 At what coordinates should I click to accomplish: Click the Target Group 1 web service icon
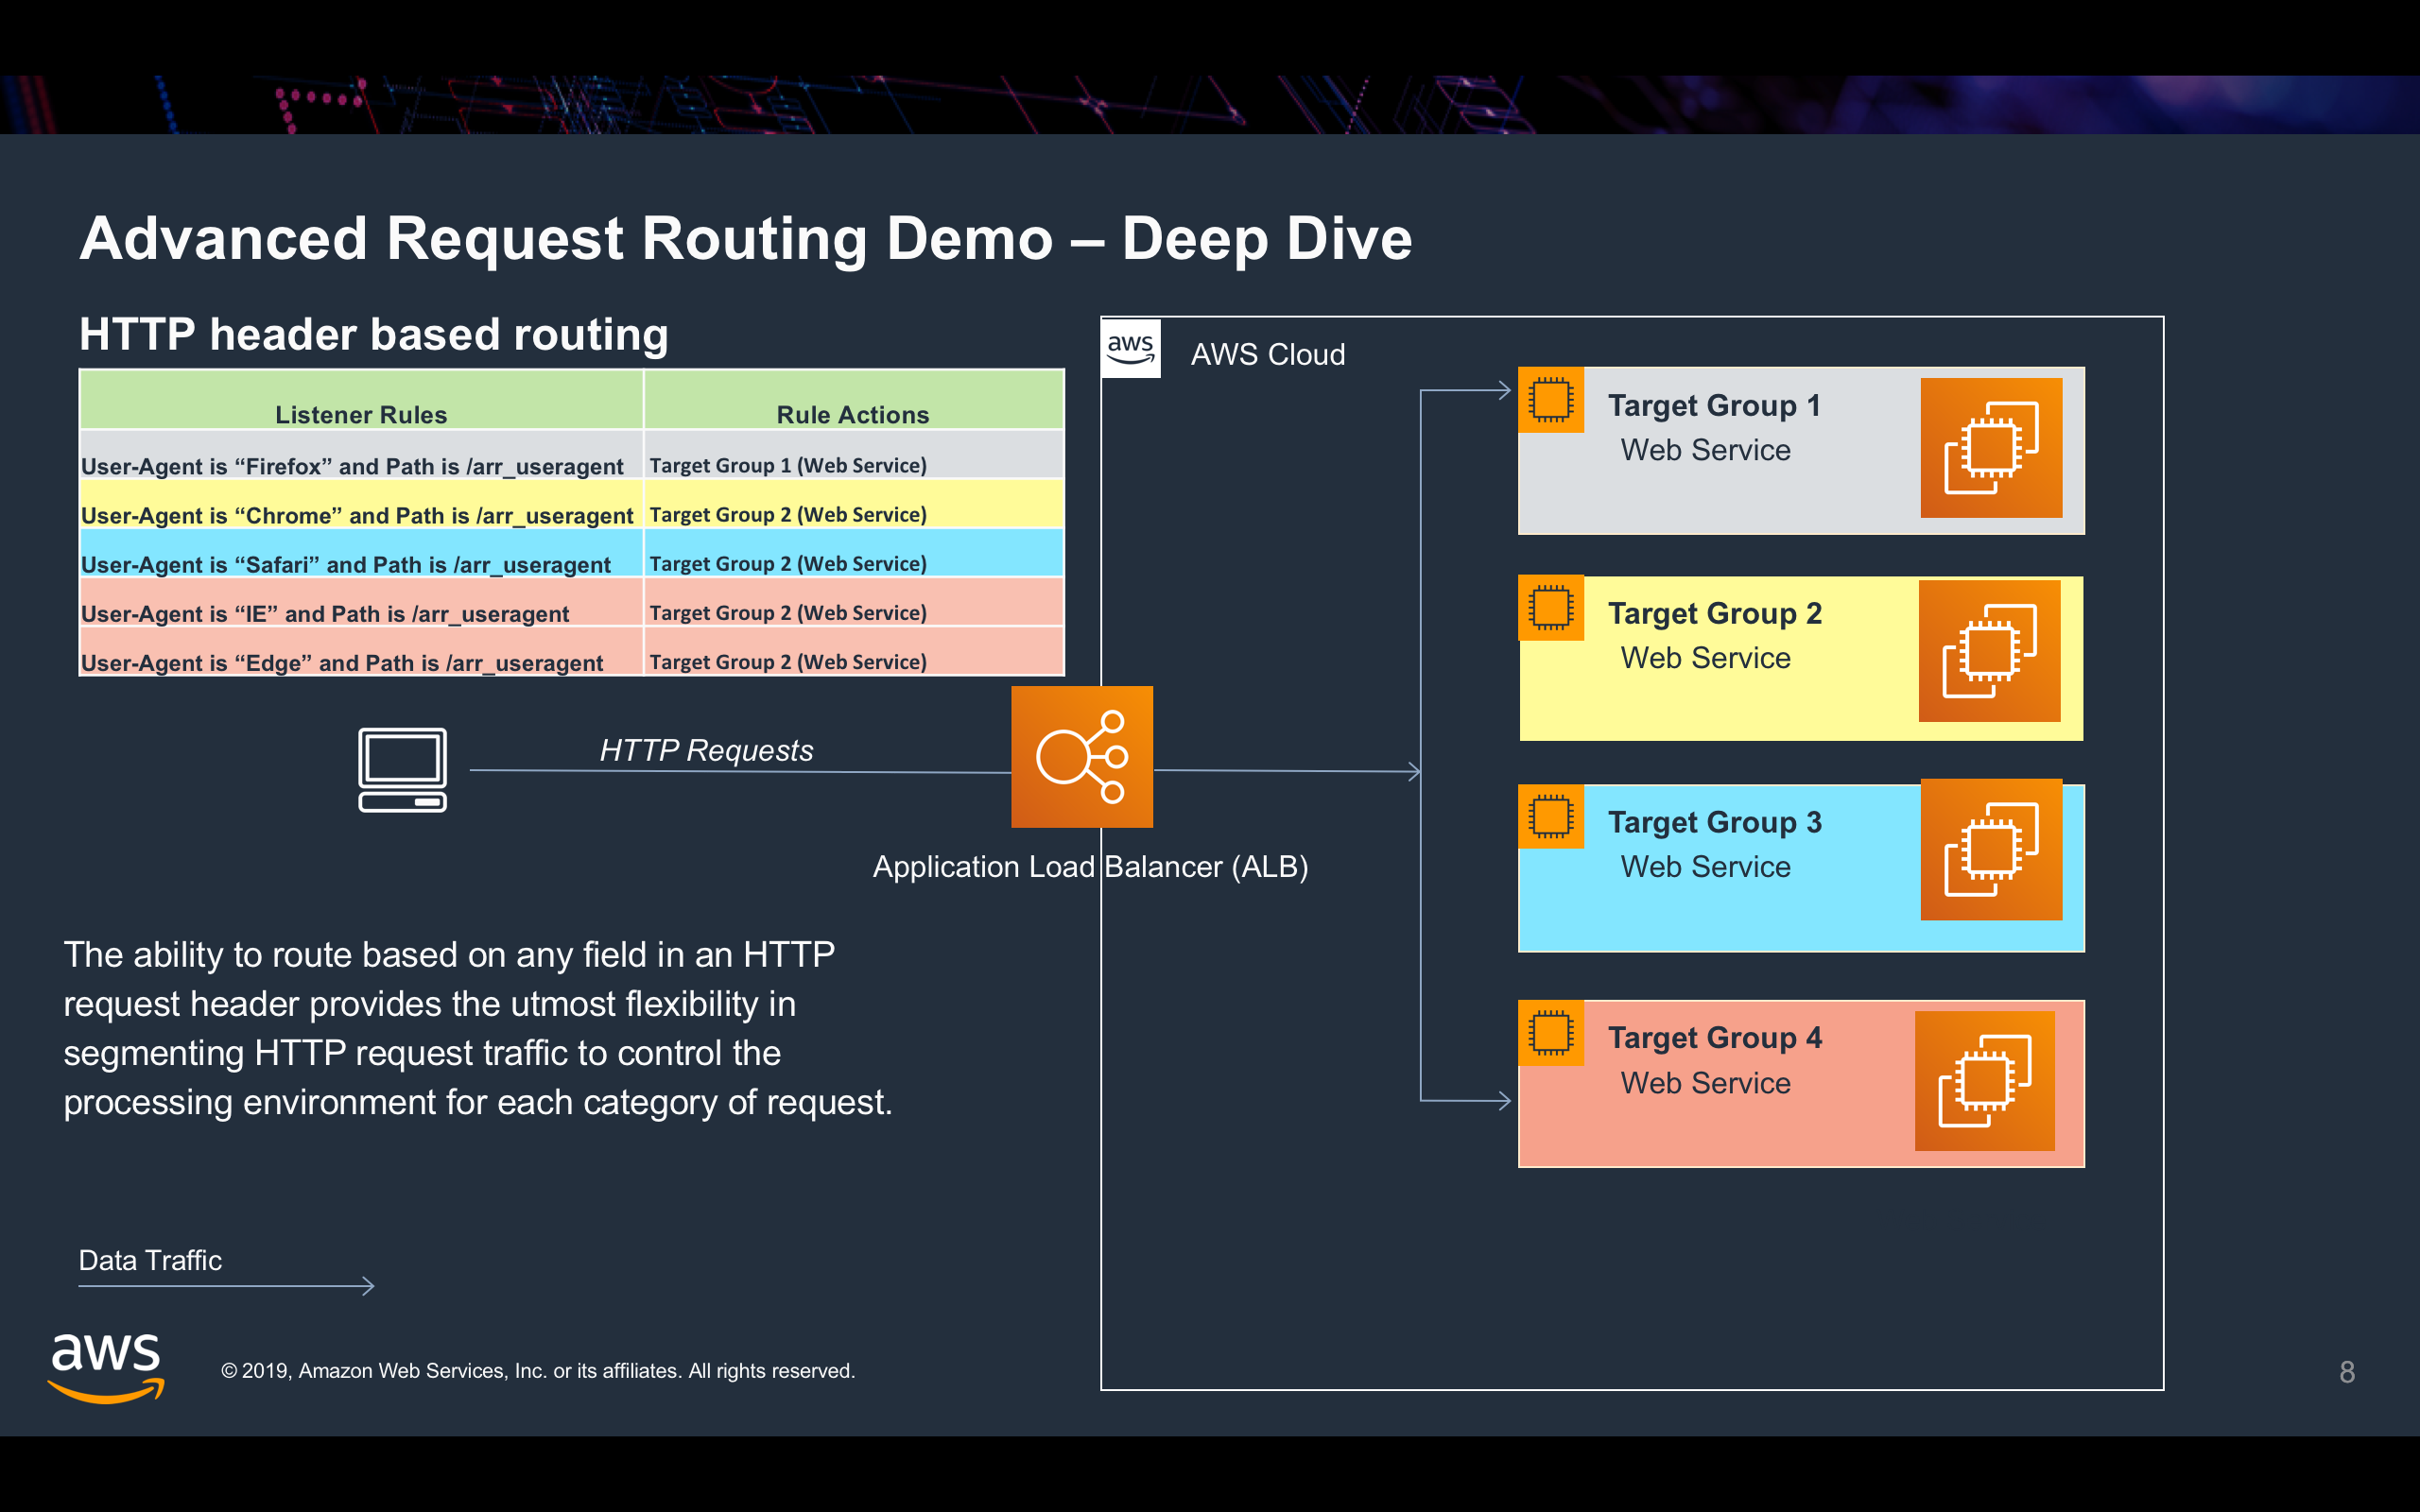click(x=1992, y=448)
